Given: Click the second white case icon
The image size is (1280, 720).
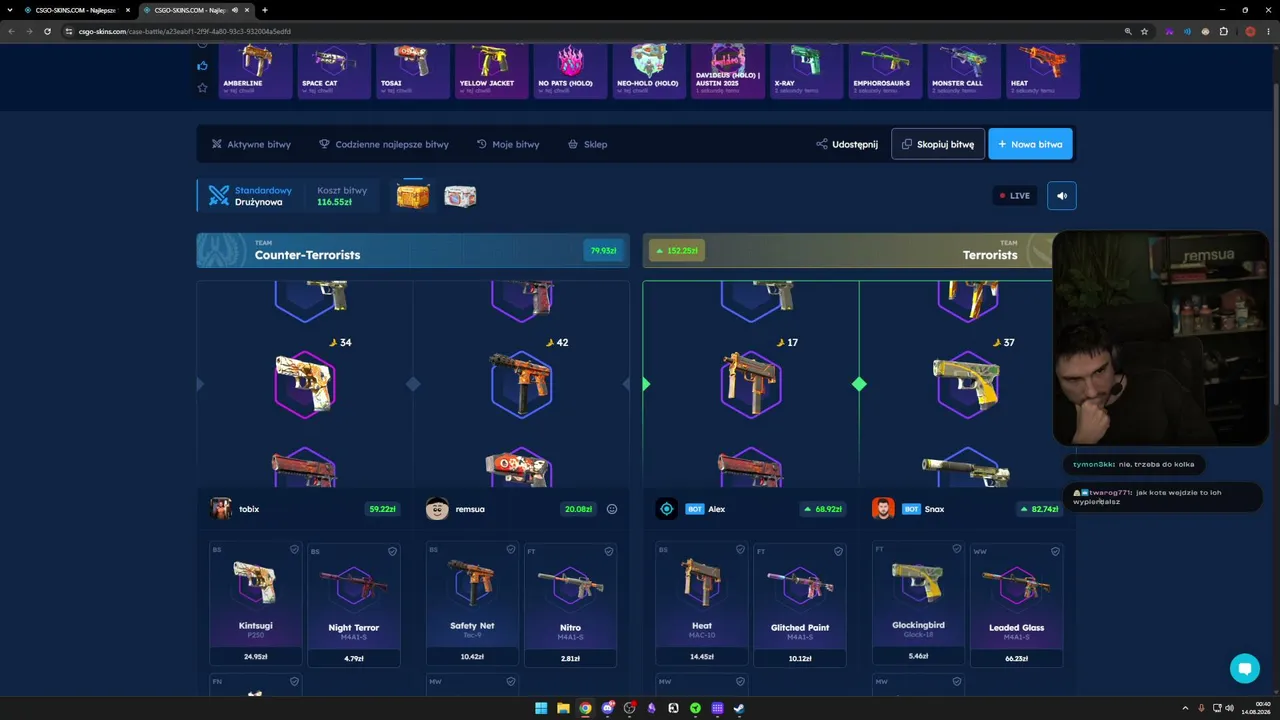Looking at the screenshot, I should click(x=460, y=196).
